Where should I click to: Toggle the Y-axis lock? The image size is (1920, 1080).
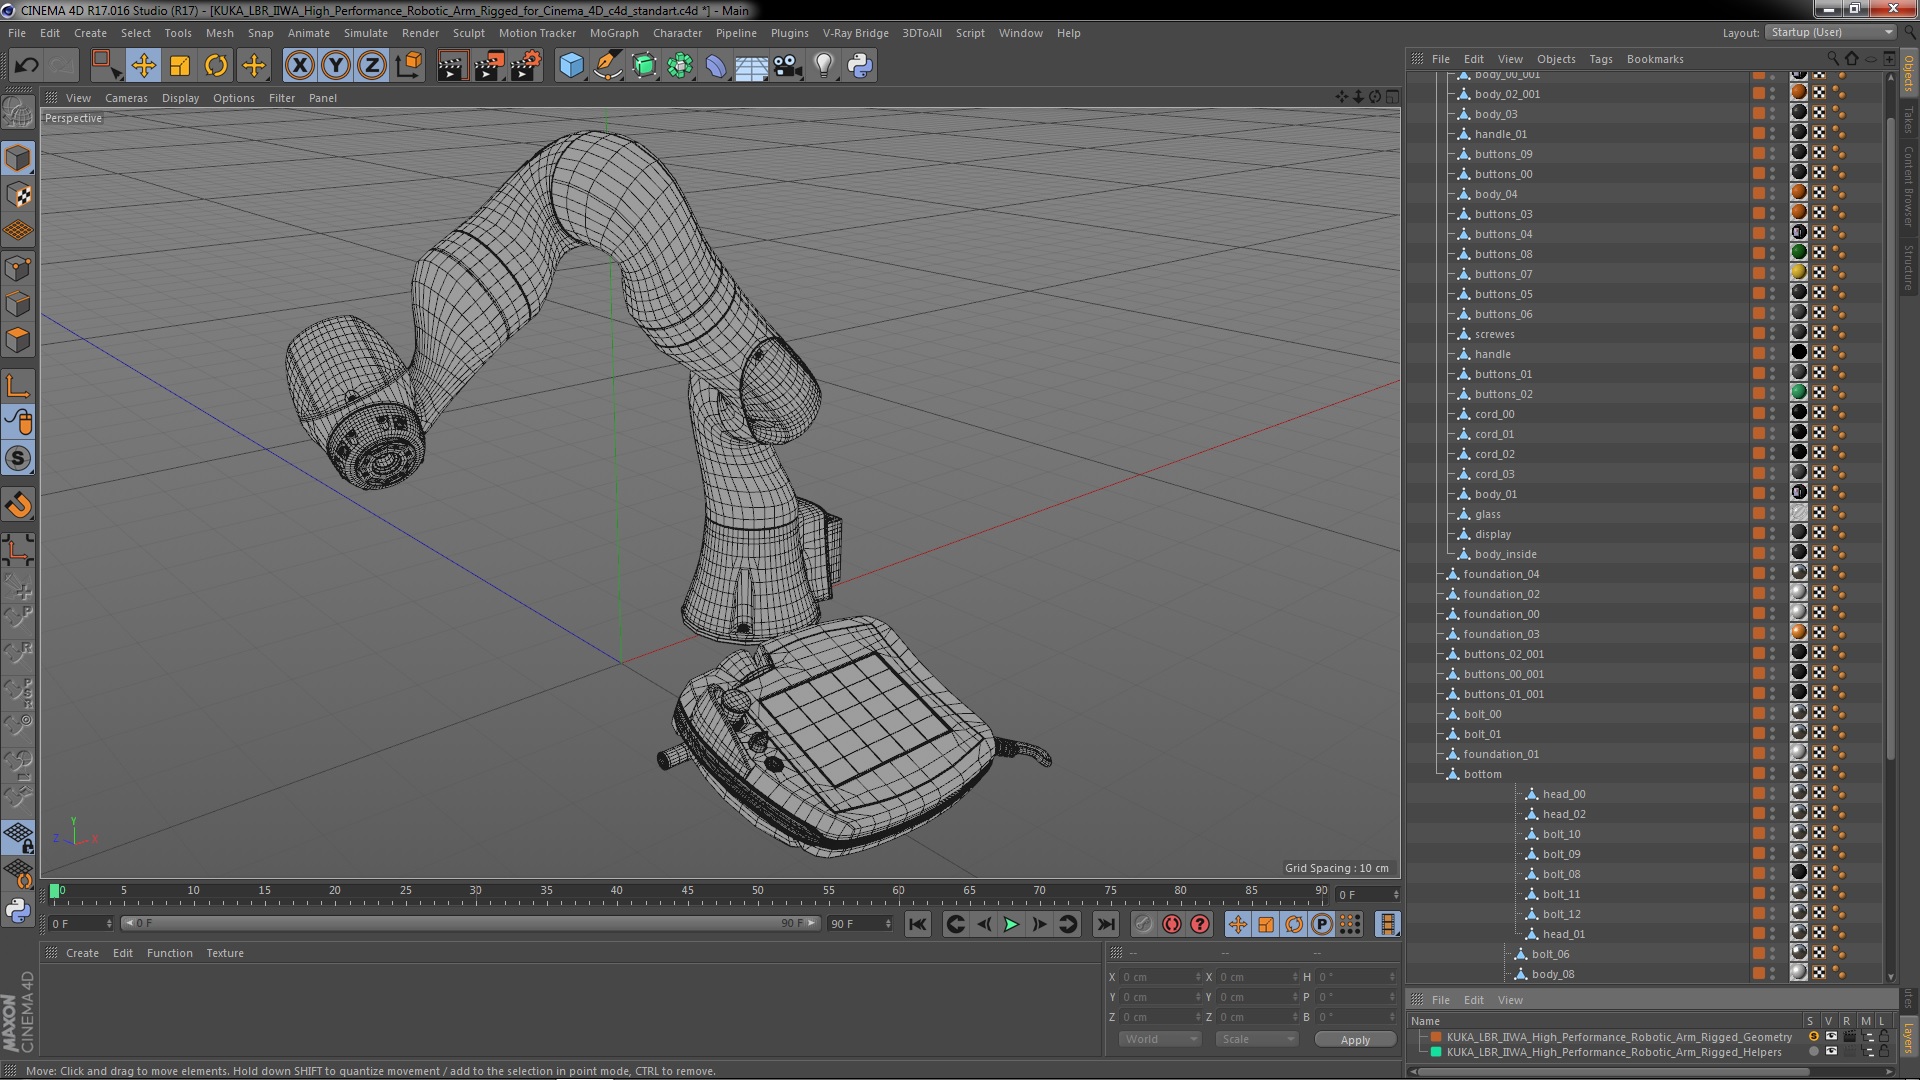point(336,66)
